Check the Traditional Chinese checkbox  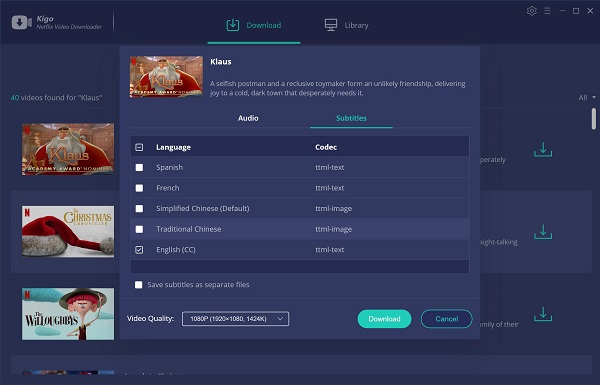point(139,229)
